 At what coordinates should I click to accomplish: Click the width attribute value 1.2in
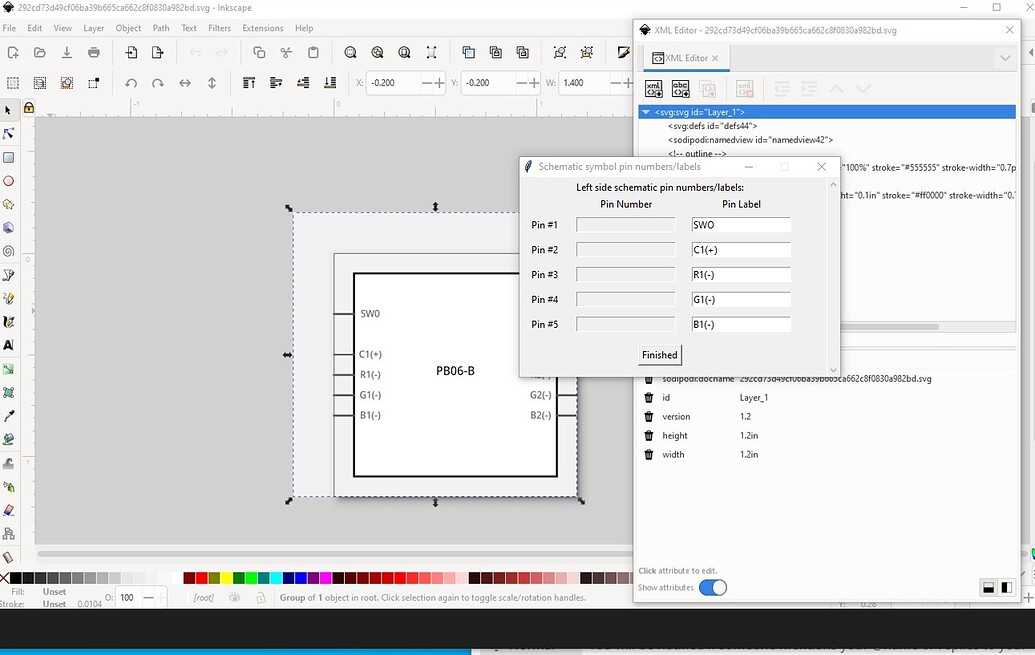[x=749, y=455]
